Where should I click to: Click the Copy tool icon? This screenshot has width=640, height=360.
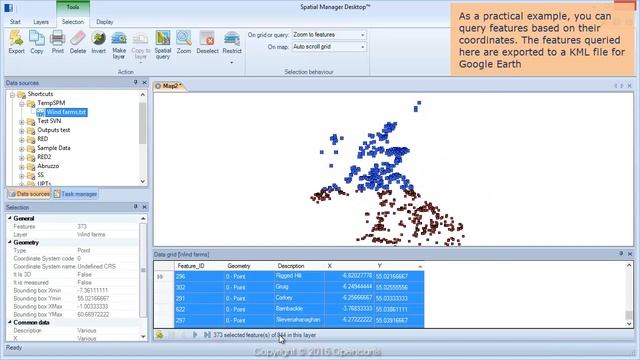pyautogui.click(x=37, y=39)
